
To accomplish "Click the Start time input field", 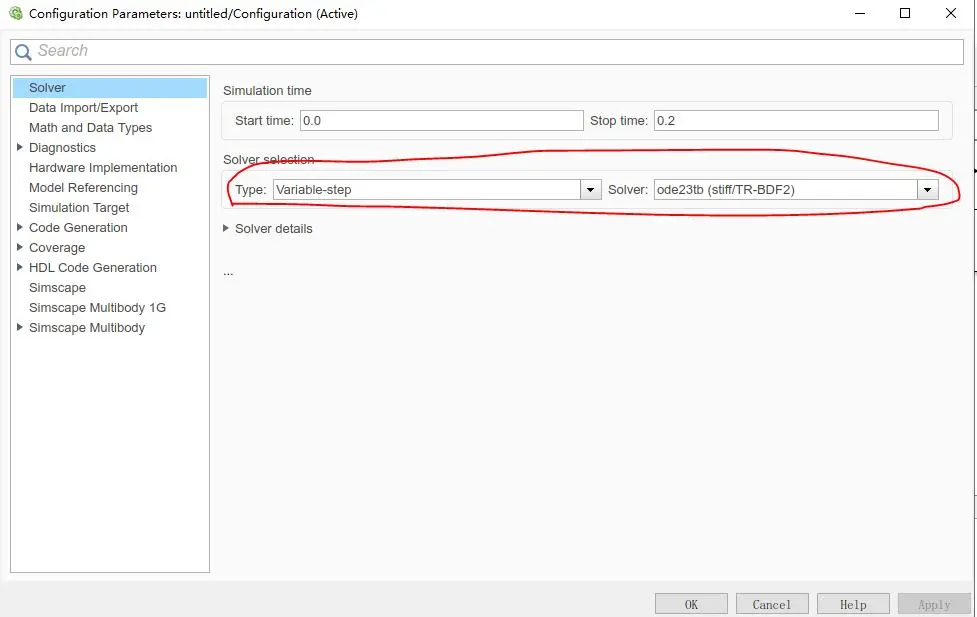I will [x=442, y=120].
